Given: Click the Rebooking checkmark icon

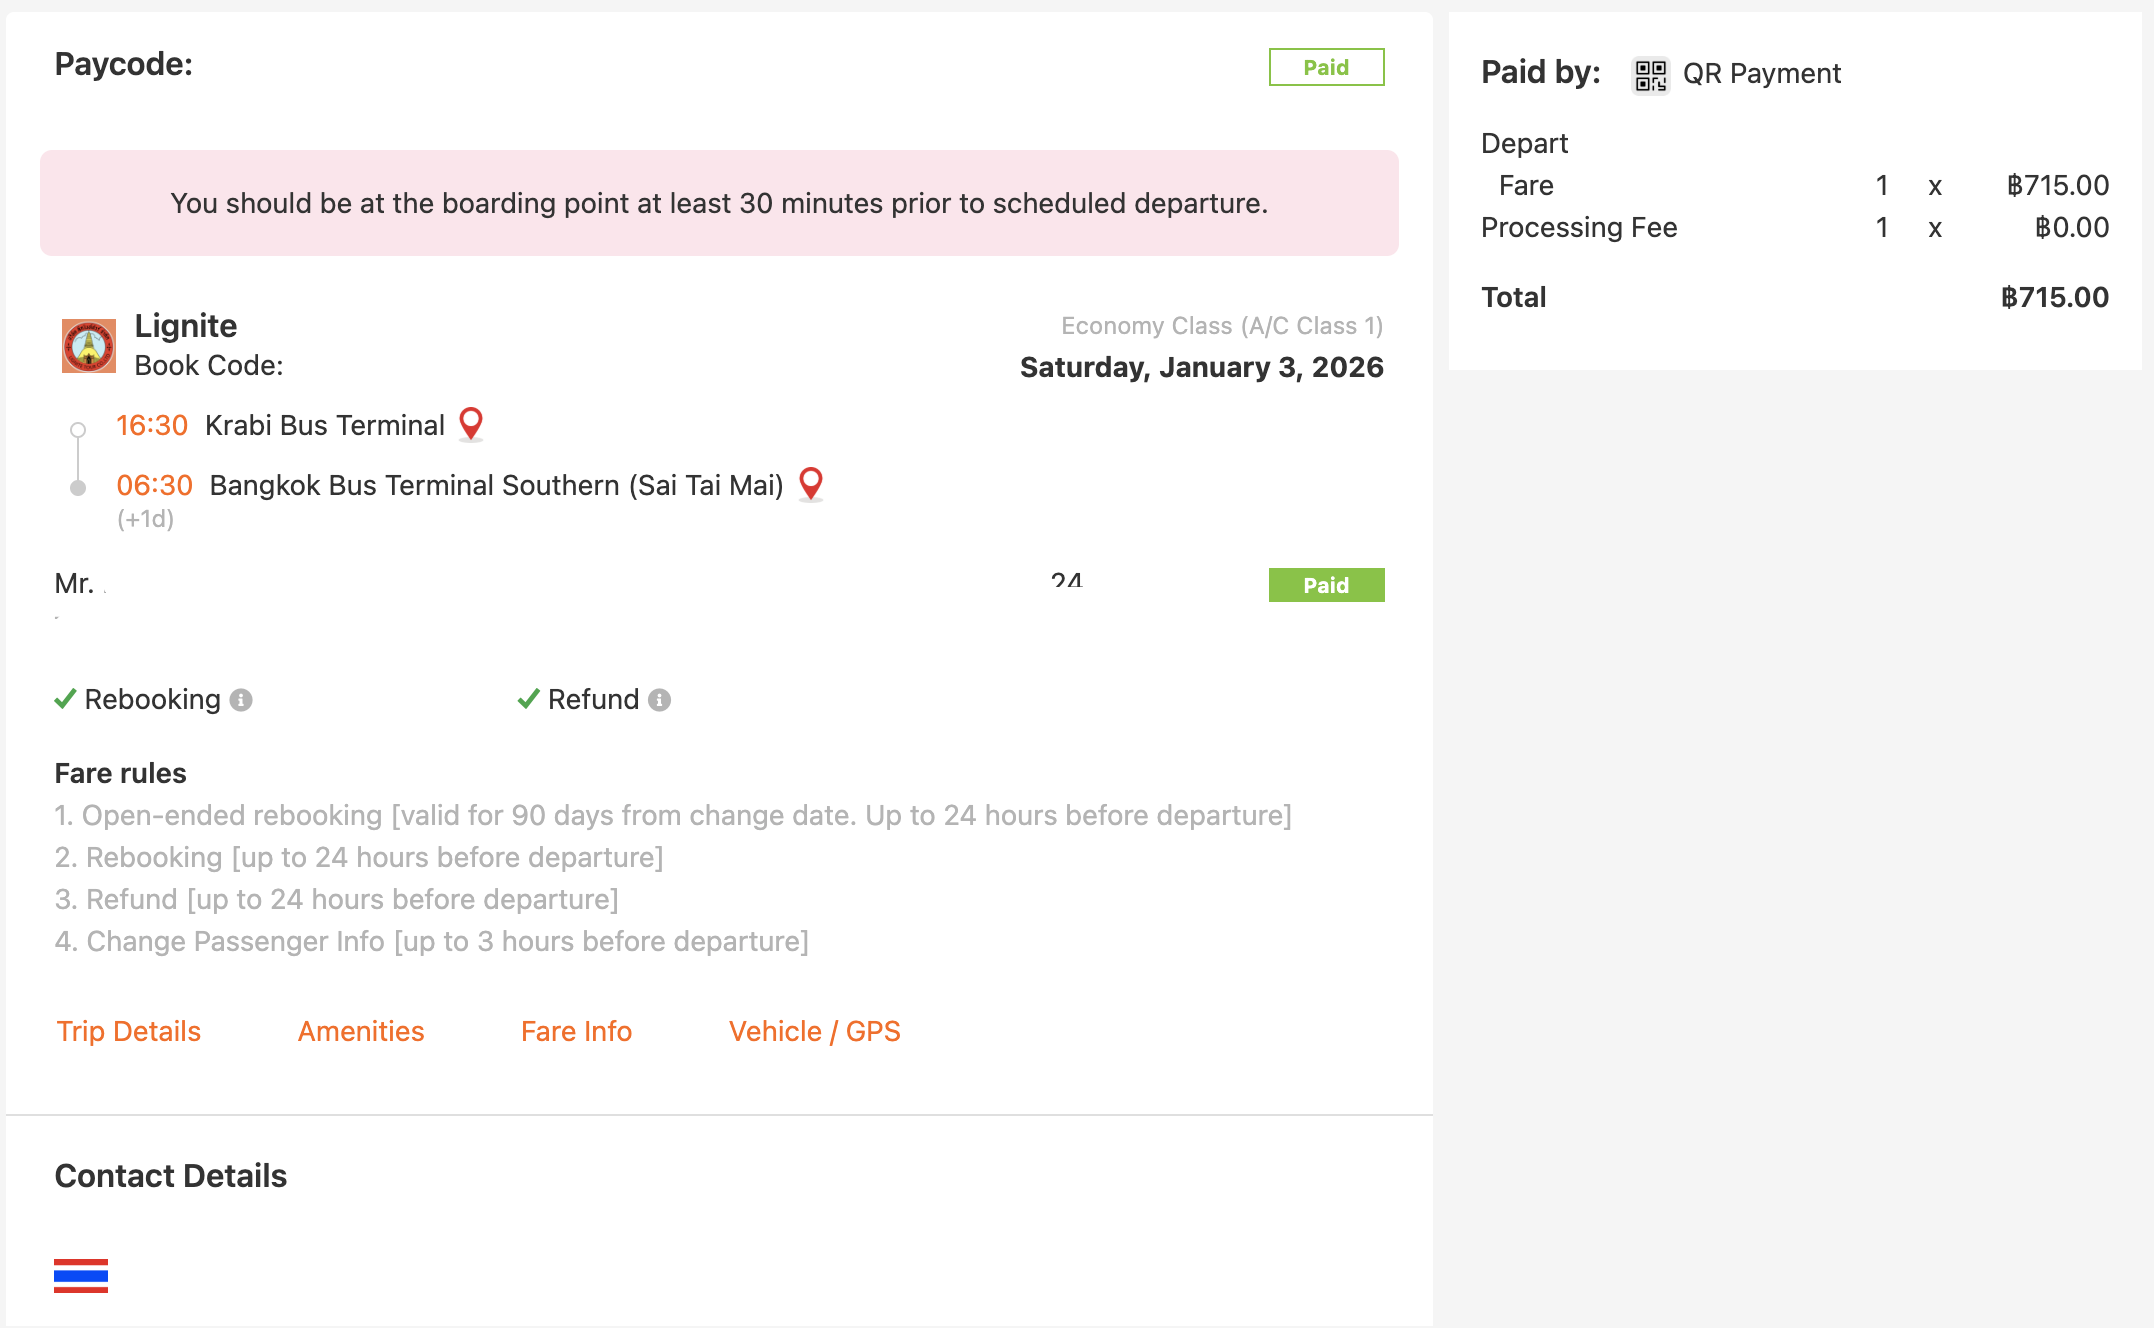Looking at the screenshot, I should click(65, 699).
